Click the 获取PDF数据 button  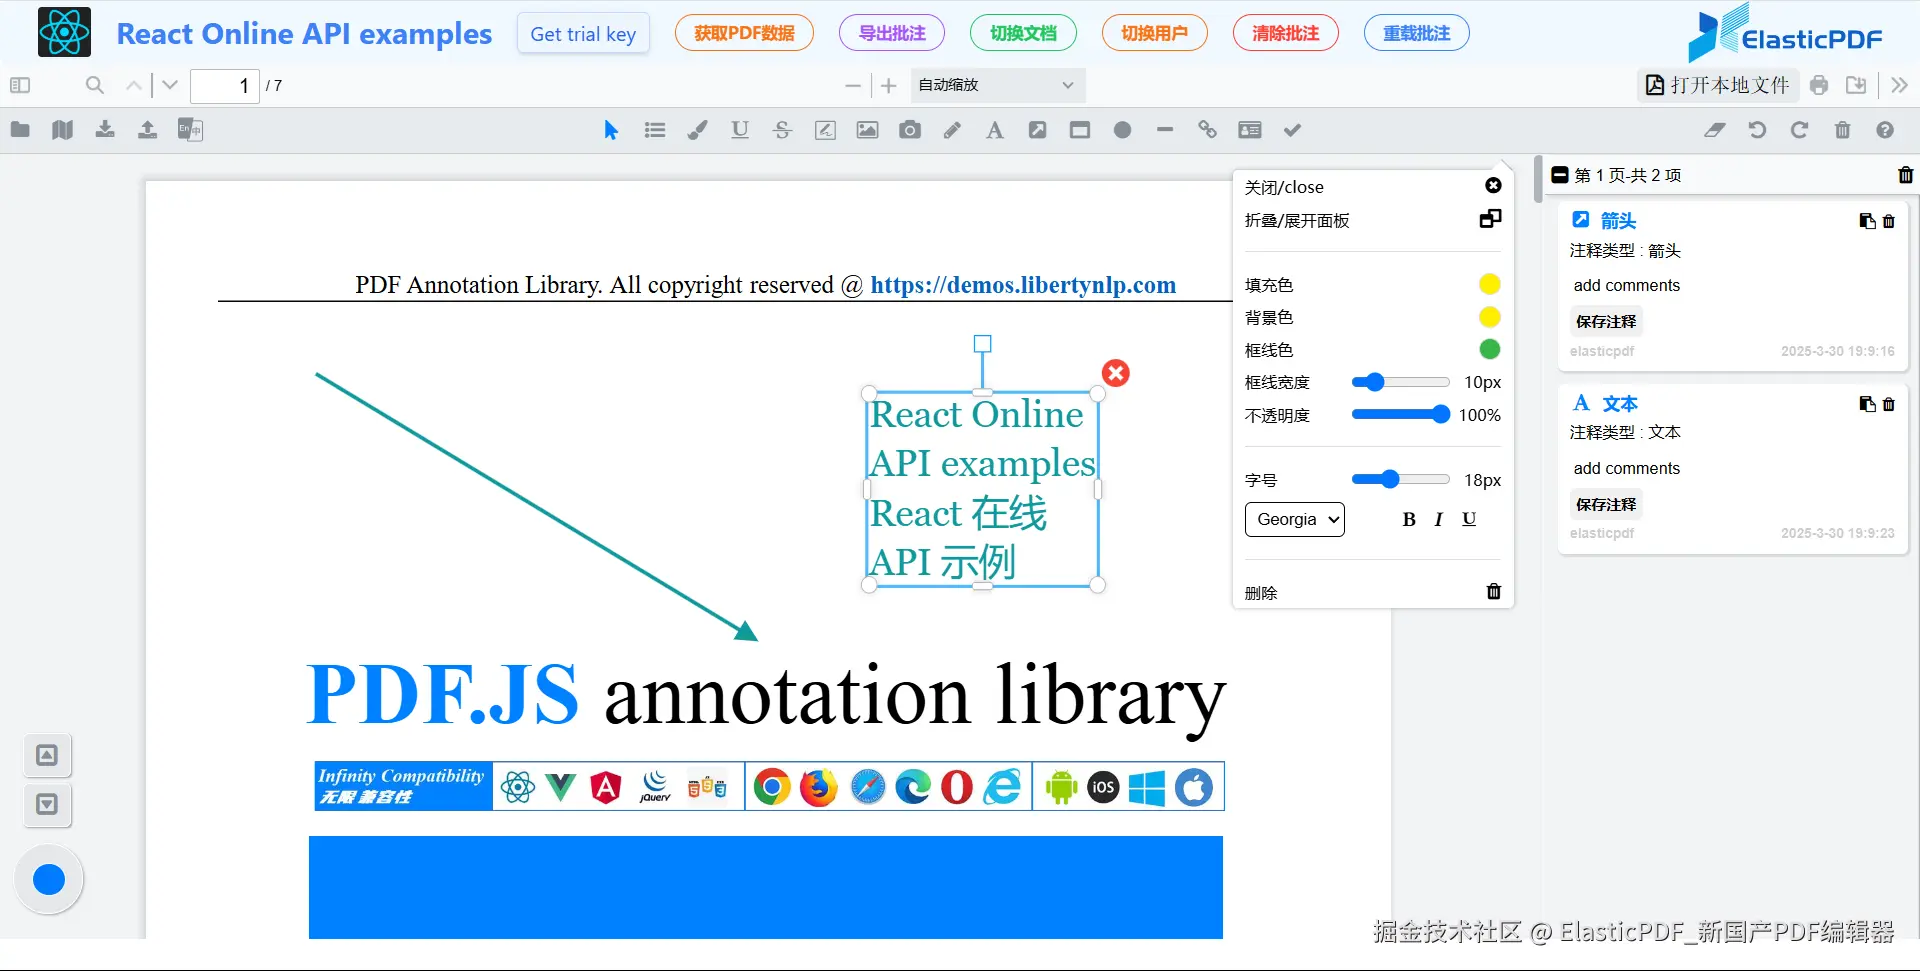744,33
